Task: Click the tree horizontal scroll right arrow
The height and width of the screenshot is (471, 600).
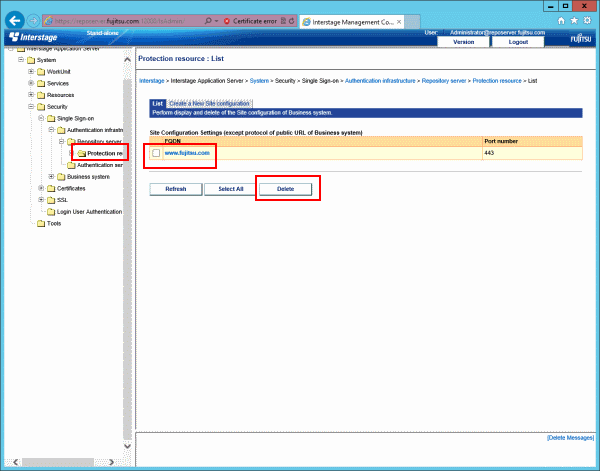Action: click(111, 462)
